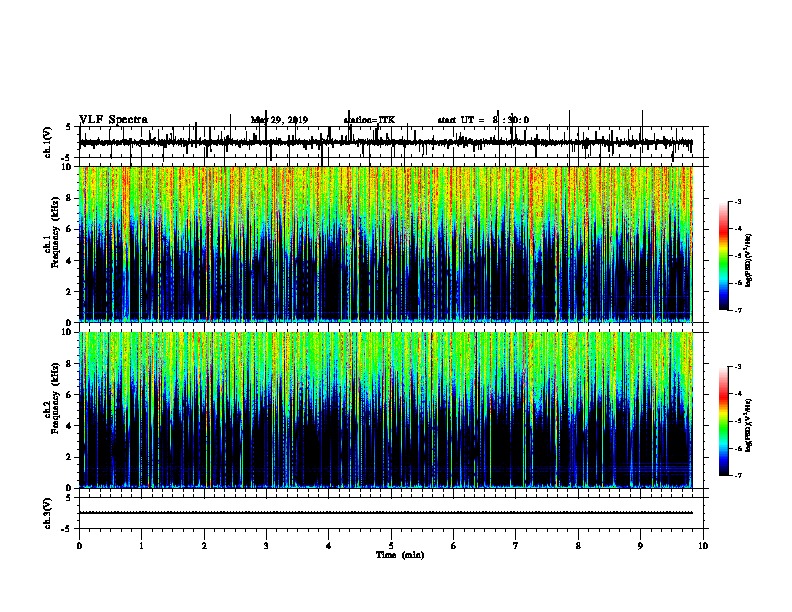Click inside the ch.2 spectrogram panel
The width and height of the screenshot is (792, 612).
pyautogui.click(x=386, y=410)
